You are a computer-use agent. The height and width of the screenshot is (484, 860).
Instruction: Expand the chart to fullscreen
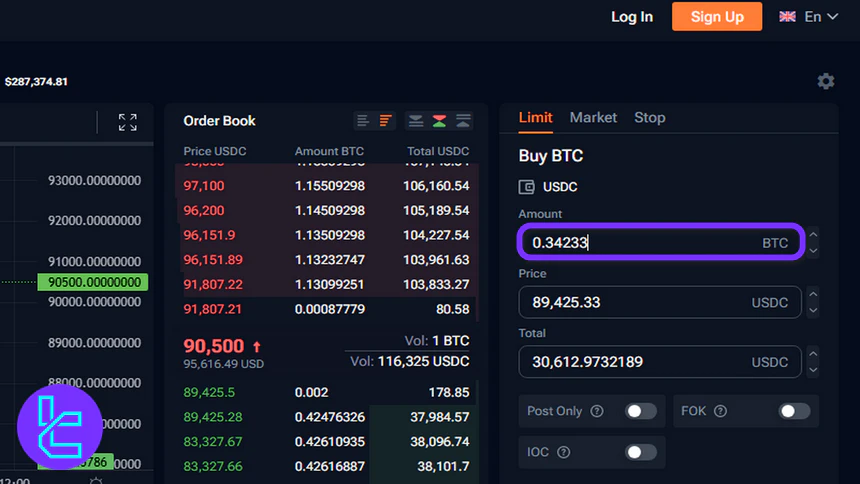coord(127,122)
